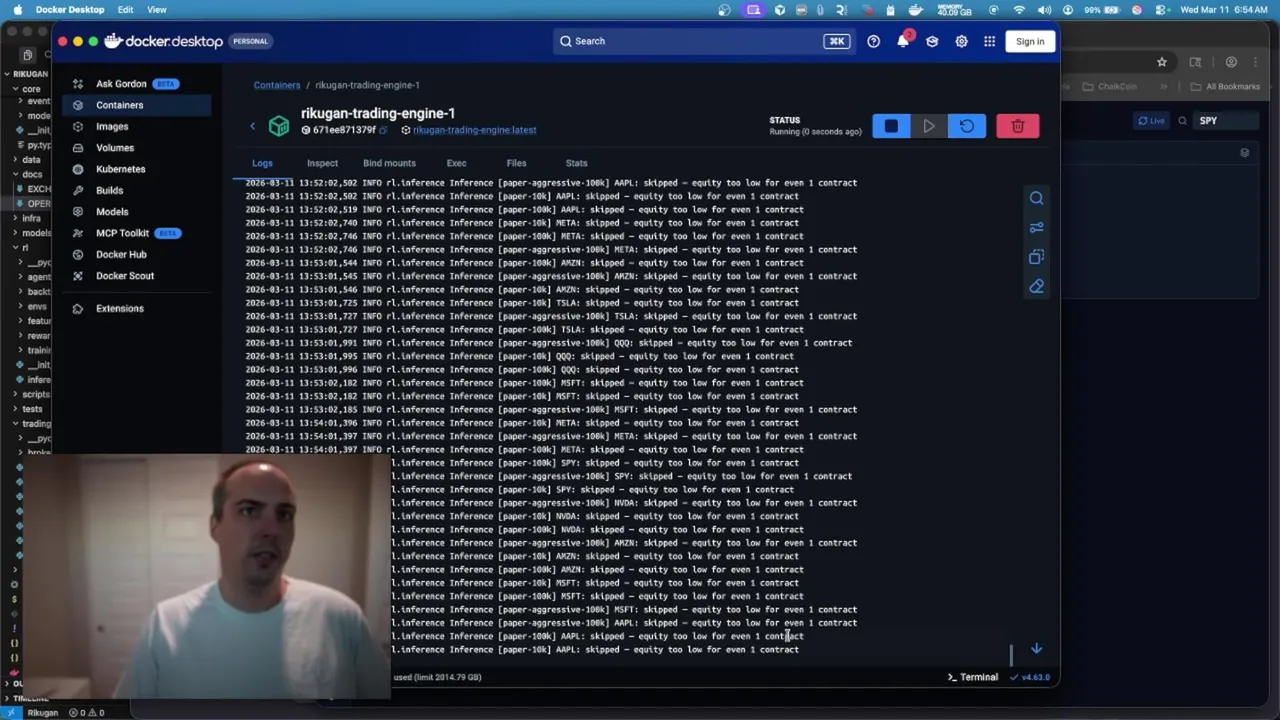Open Wi-Fi status in menu bar

pos(1019,9)
